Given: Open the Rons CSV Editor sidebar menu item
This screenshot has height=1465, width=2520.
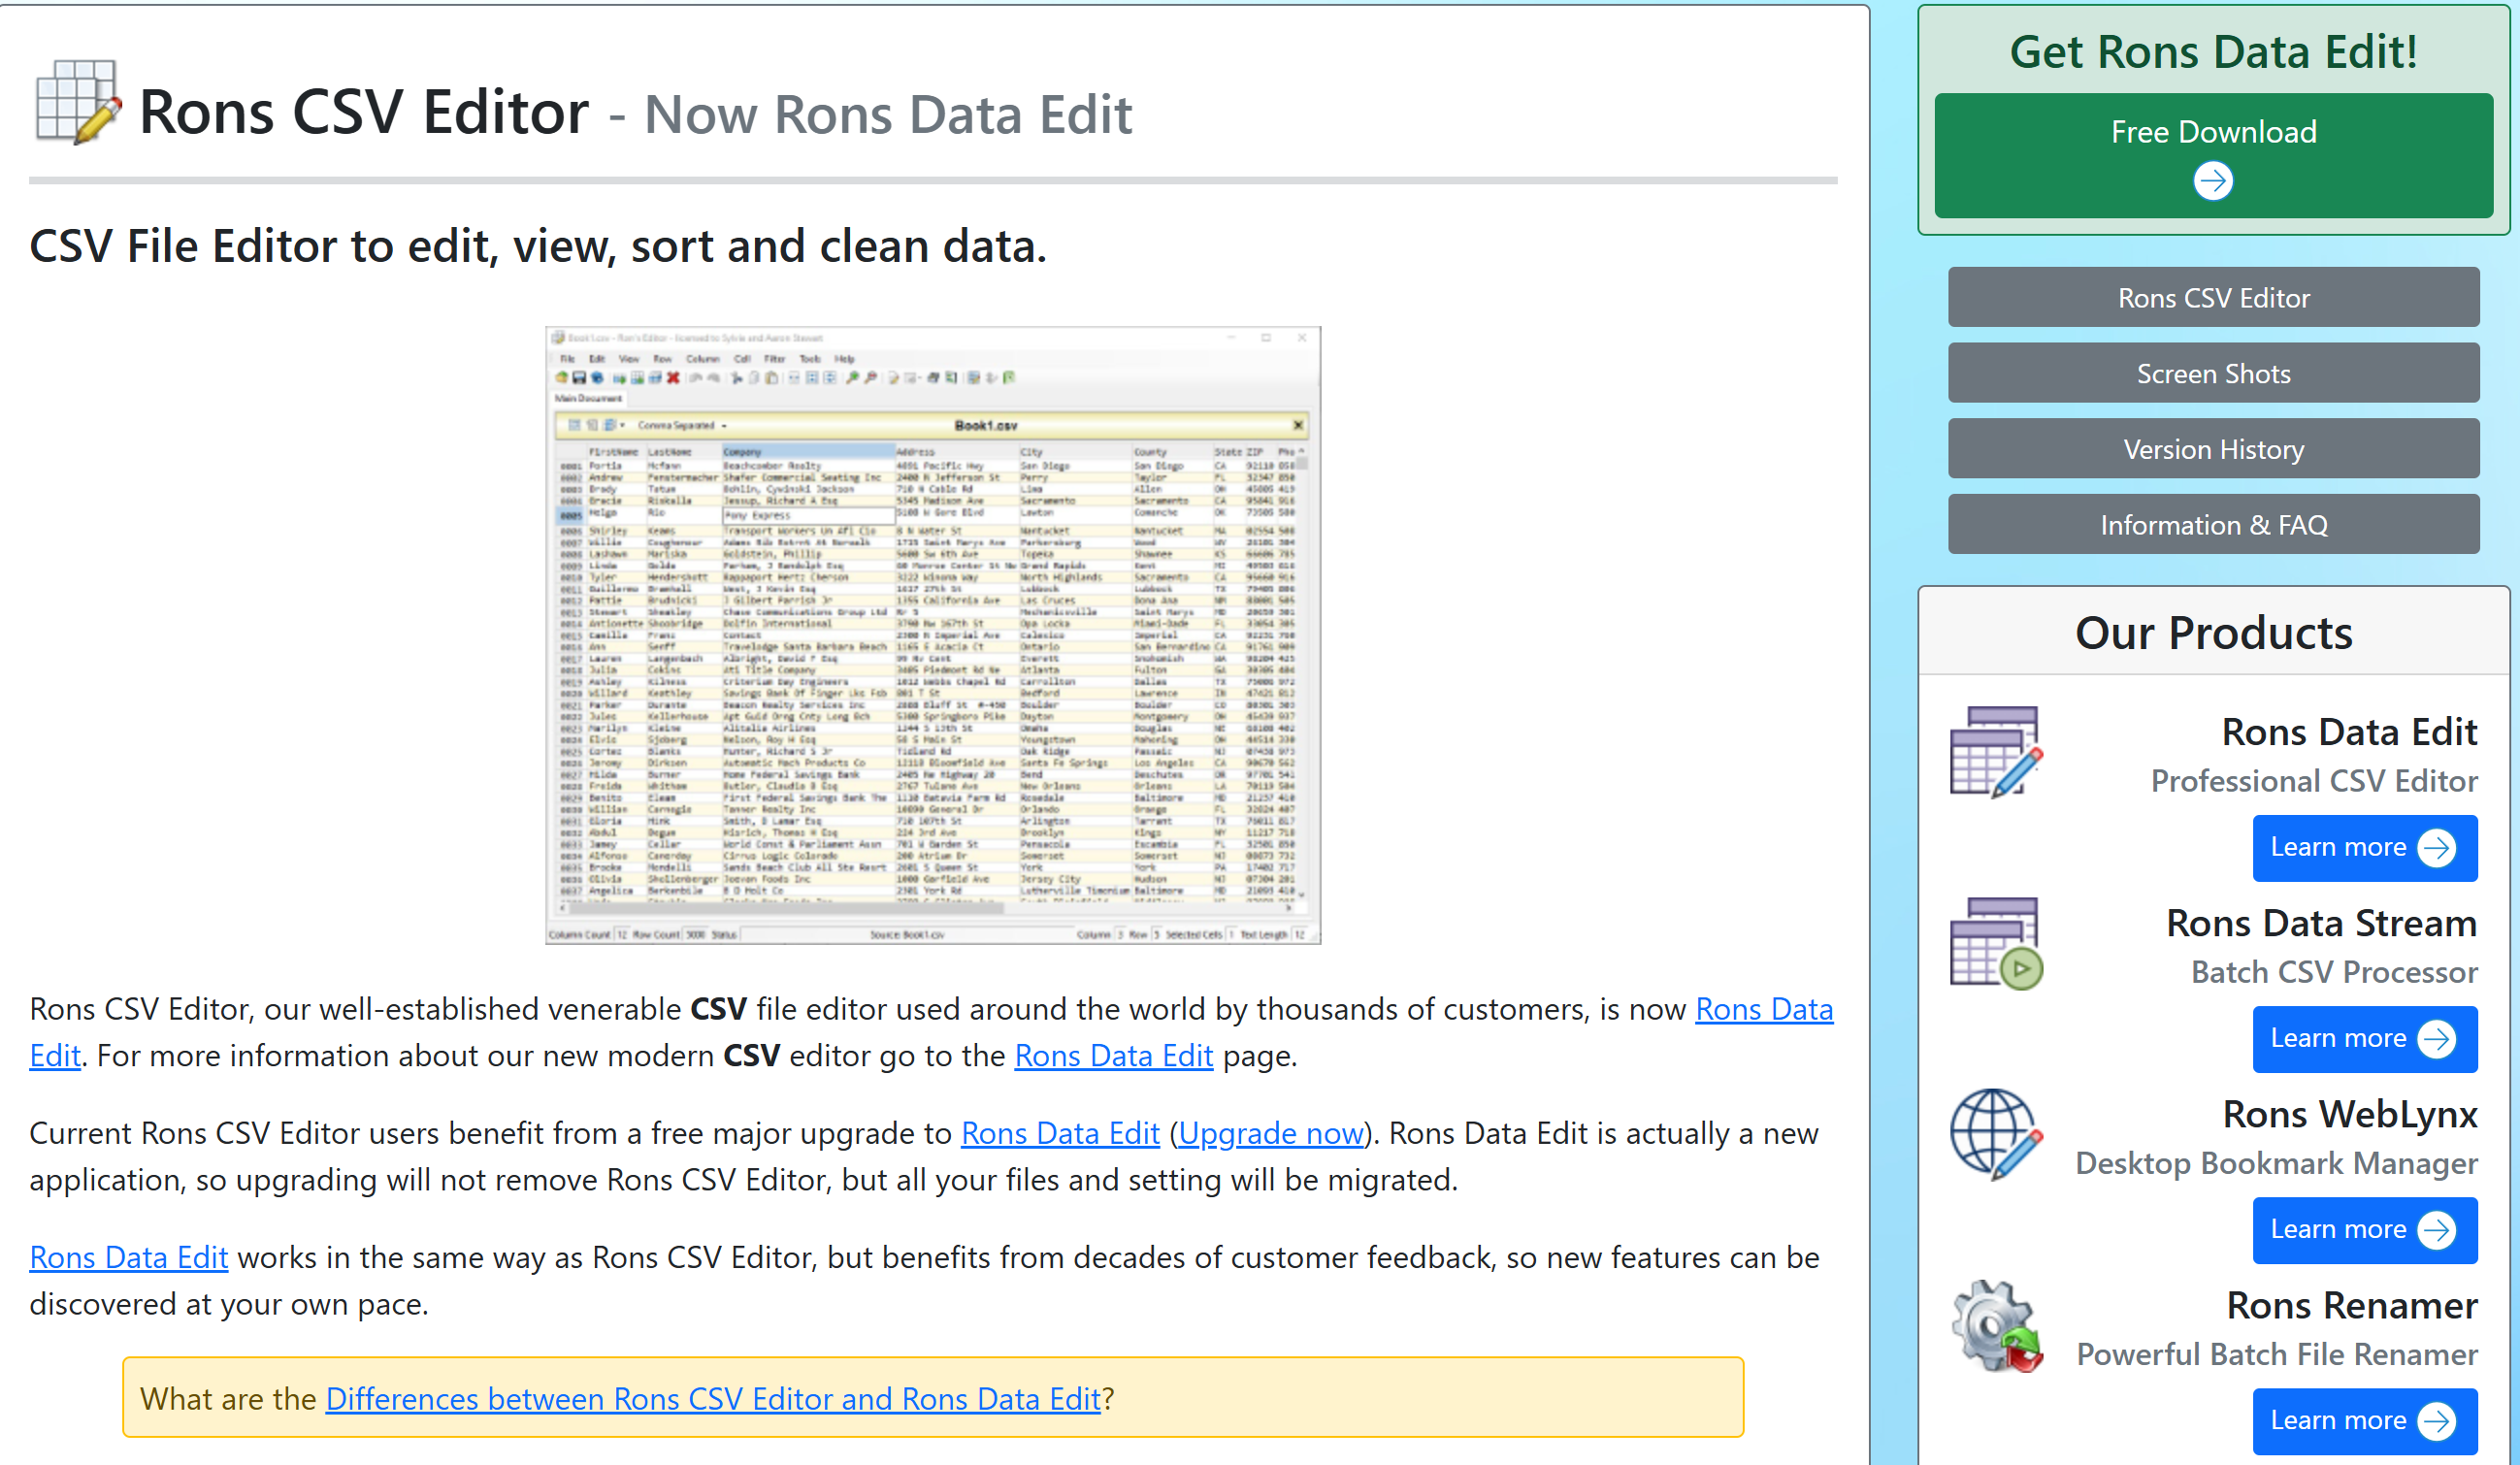Looking at the screenshot, I should click(x=2213, y=297).
